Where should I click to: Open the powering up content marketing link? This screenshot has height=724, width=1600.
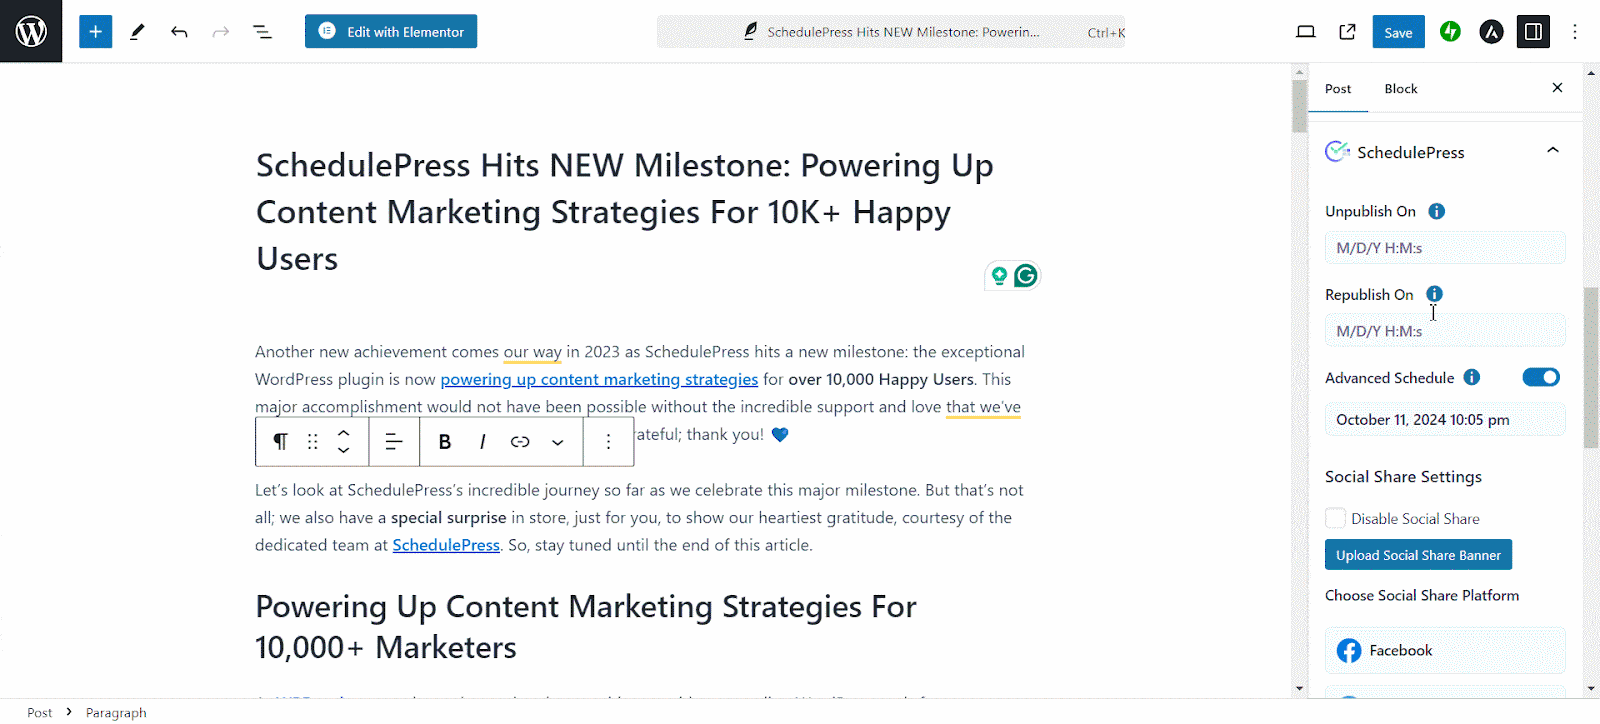pyautogui.click(x=599, y=379)
